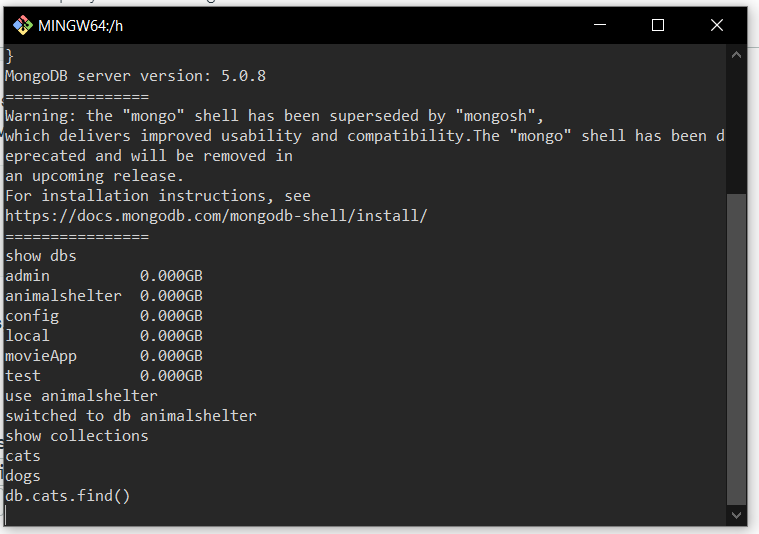Click the admin database entry
Viewport: 759px width, 534px height.
click(27, 276)
